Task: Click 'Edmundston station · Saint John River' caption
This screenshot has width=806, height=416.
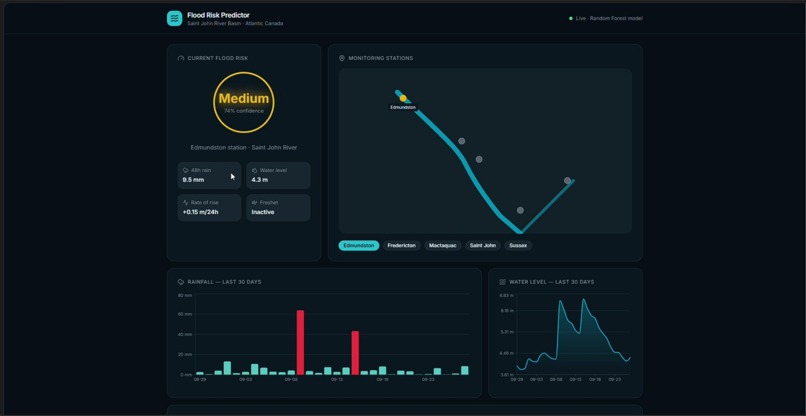Action: [244, 148]
